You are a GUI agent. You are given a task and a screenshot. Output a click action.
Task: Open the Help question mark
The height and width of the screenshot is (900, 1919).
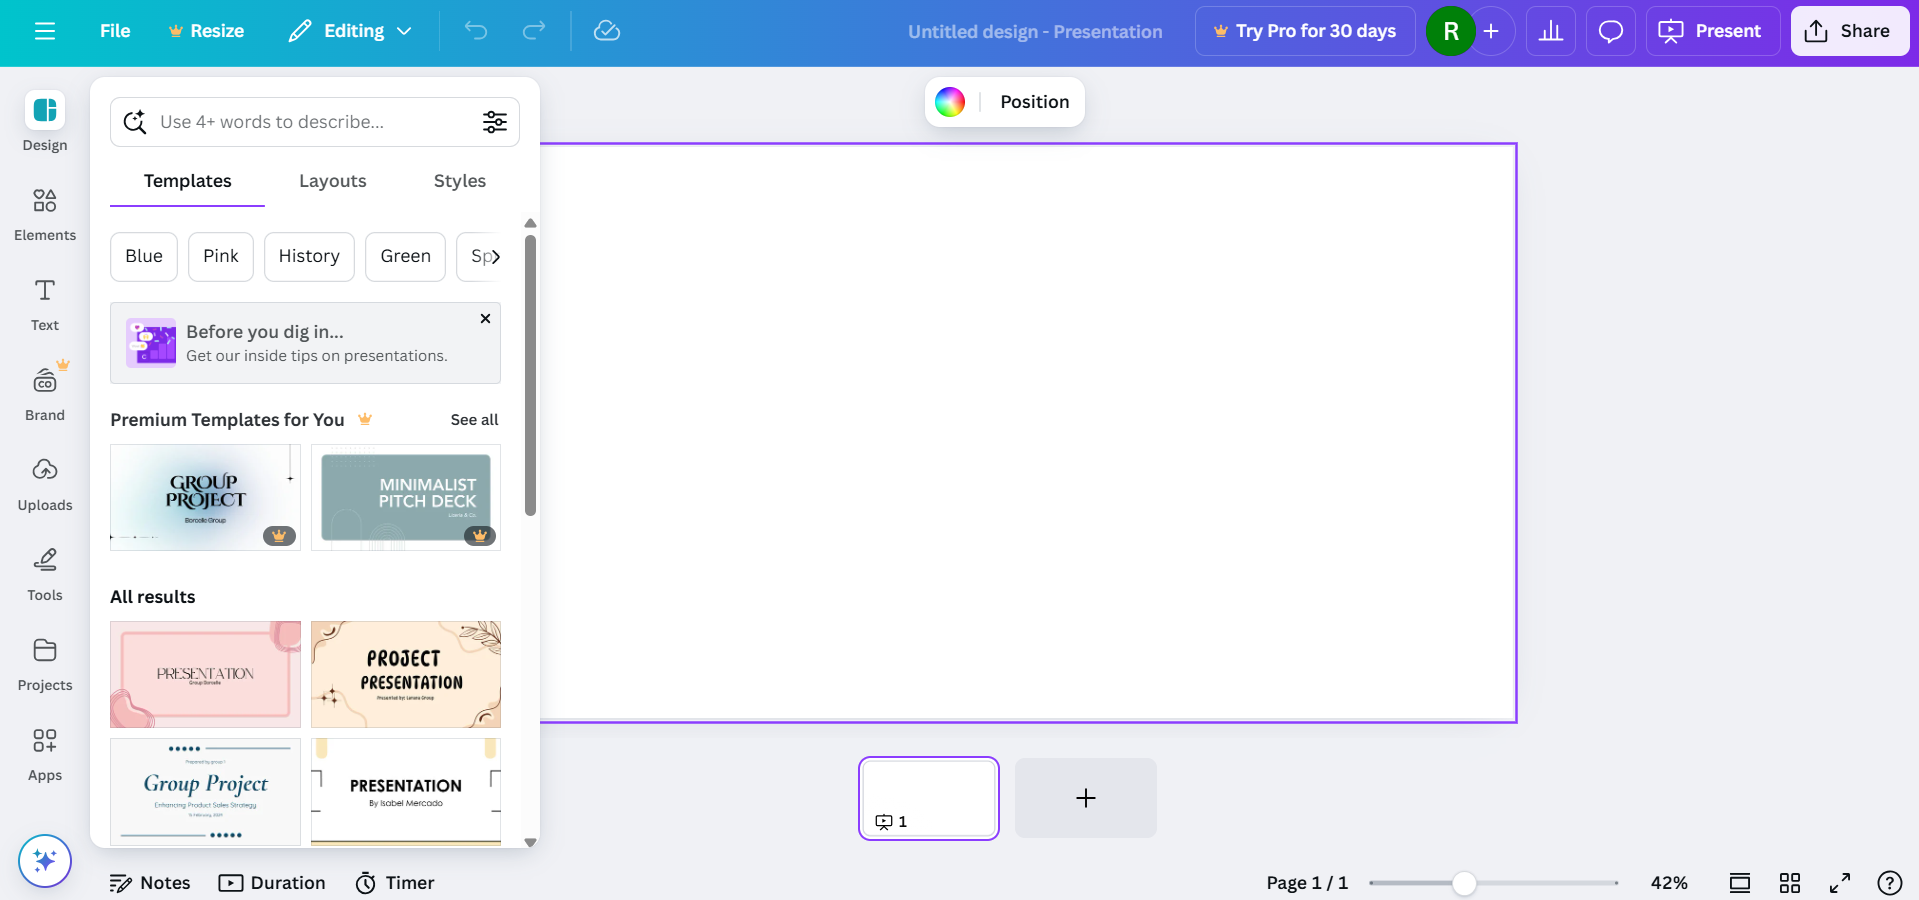(x=1890, y=883)
